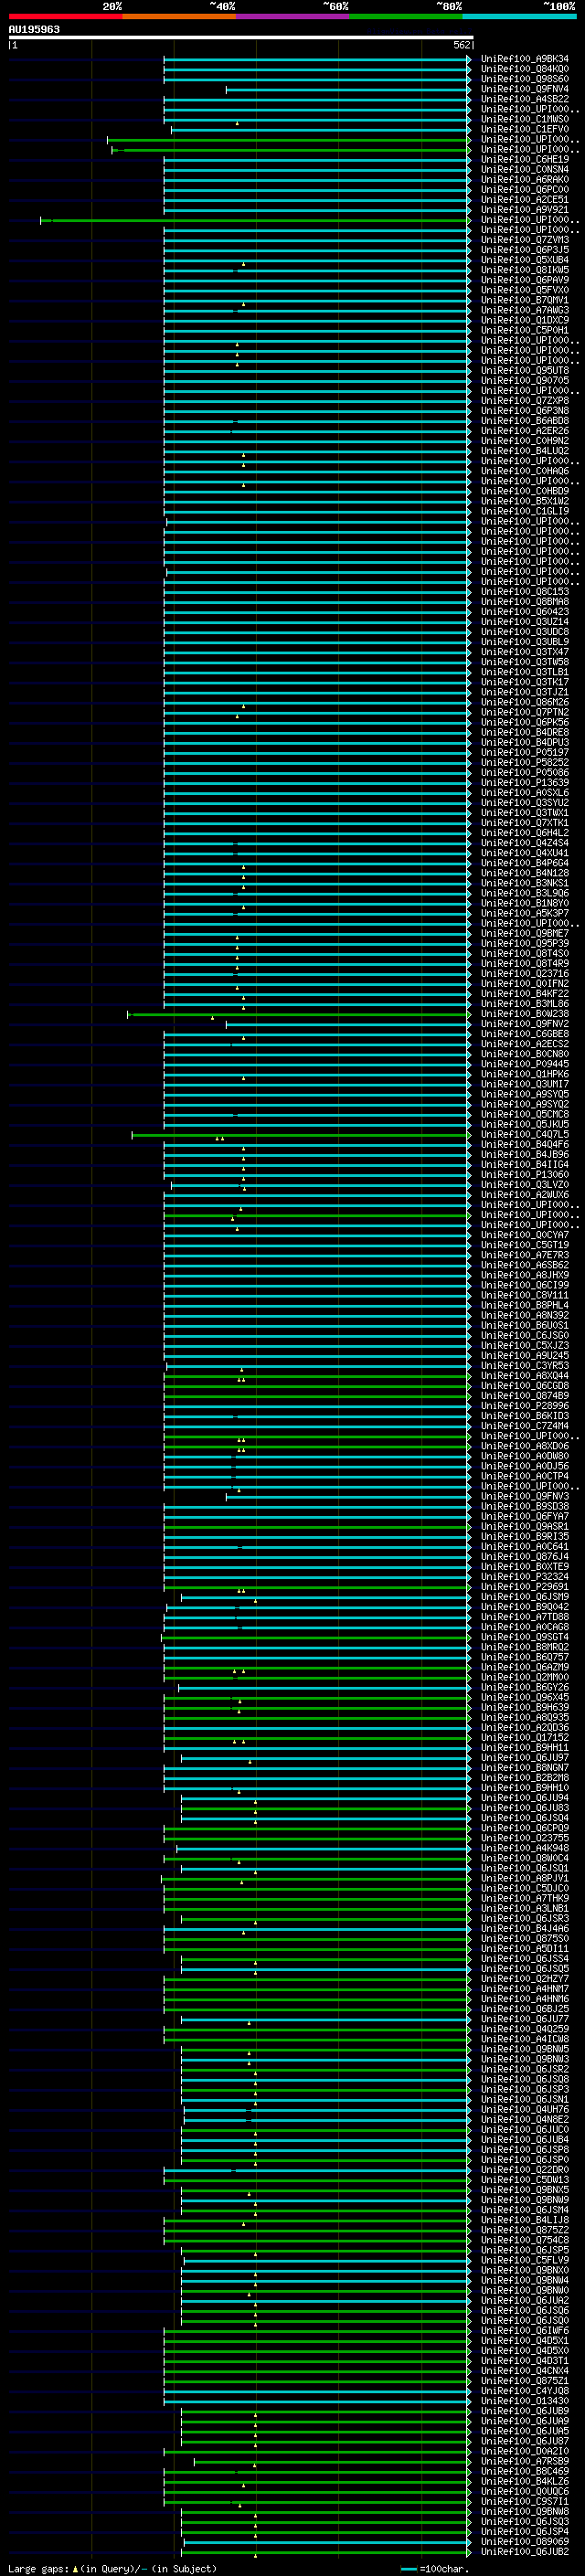The image size is (585, 2576).
Task: Select hit label UniRef100_Q84KD0
Action: point(525,69)
